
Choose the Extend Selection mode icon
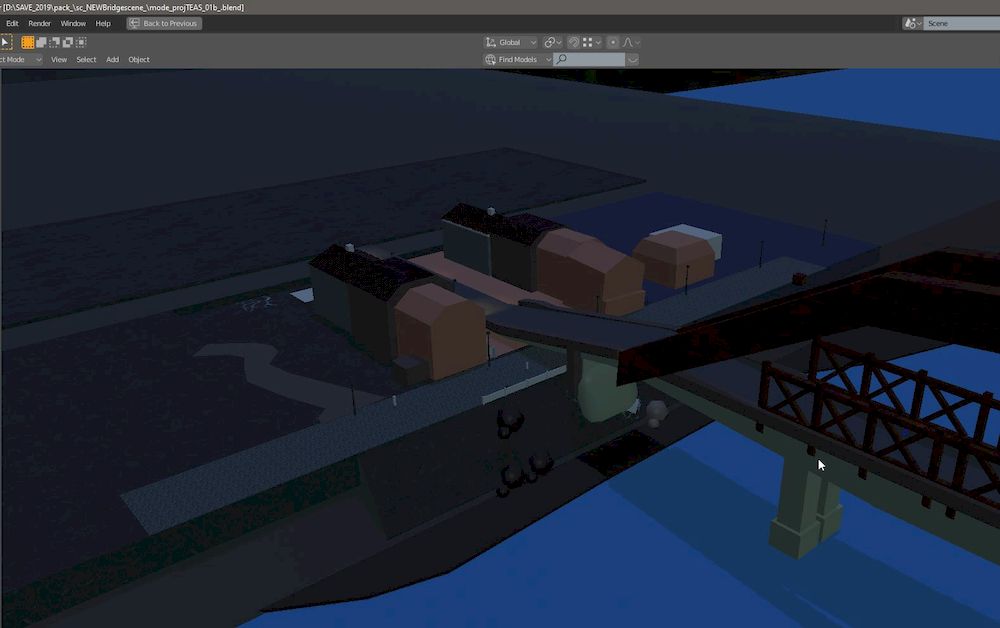pos(41,42)
